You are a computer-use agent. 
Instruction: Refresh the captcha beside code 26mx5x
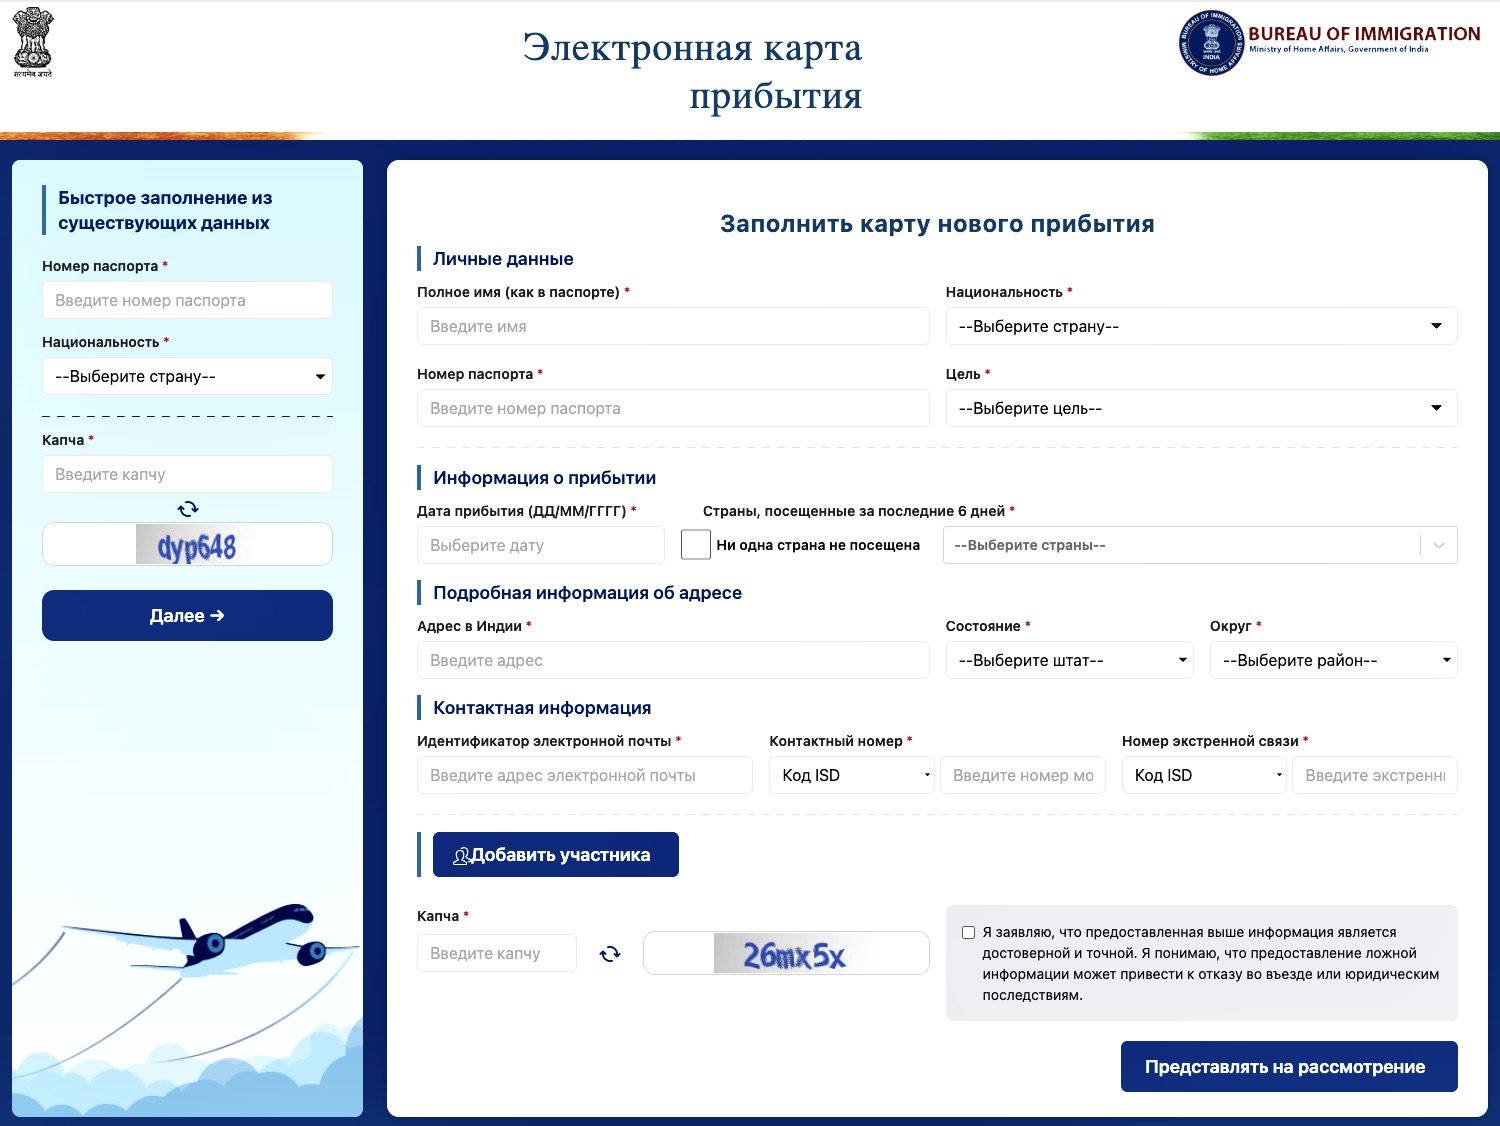pos(610,954)
